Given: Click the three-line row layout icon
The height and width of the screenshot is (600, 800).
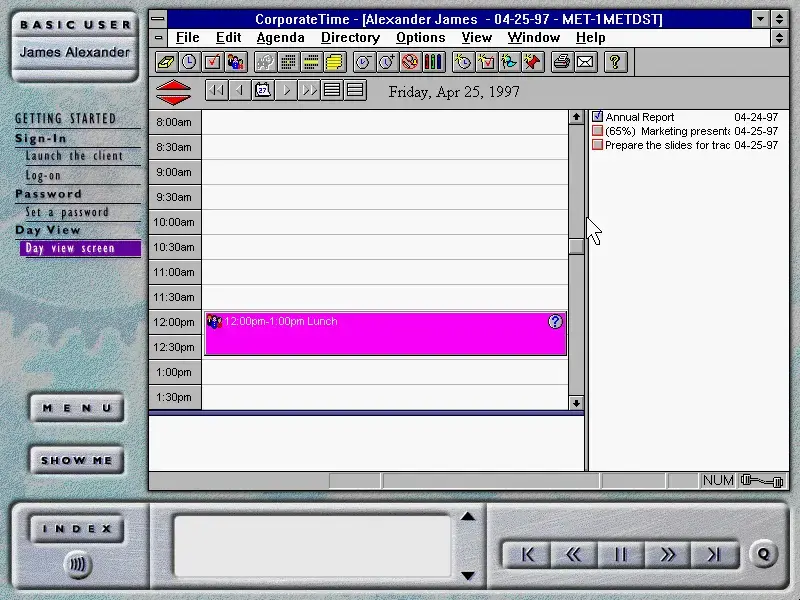Looking at the screenshot, I should tap(355, 91).
